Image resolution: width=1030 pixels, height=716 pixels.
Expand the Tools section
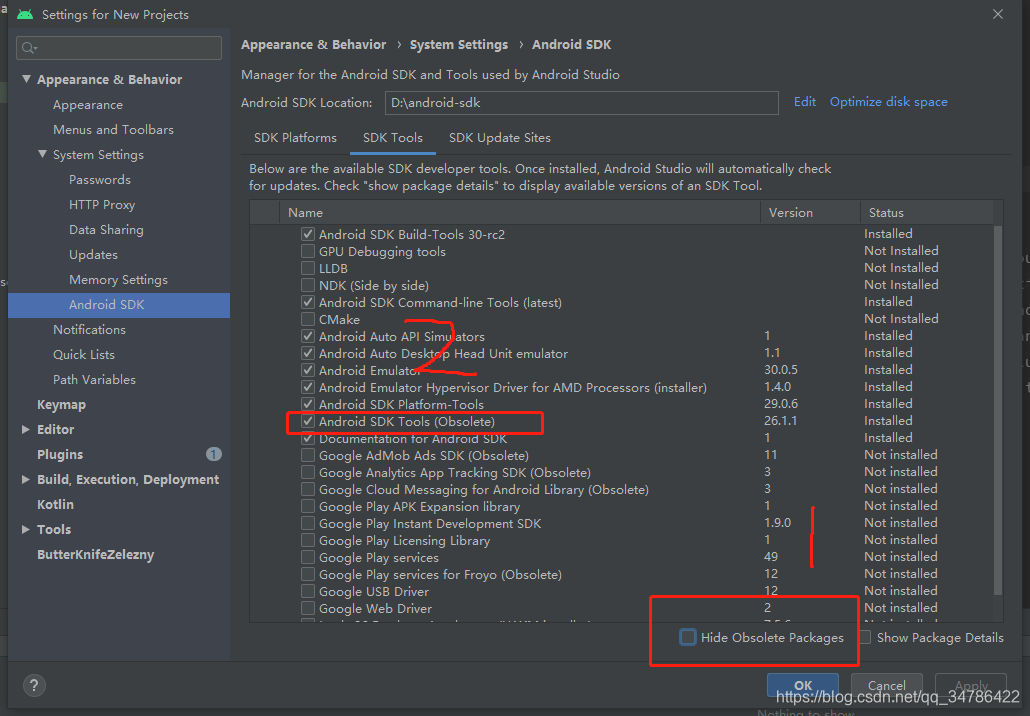26,529
